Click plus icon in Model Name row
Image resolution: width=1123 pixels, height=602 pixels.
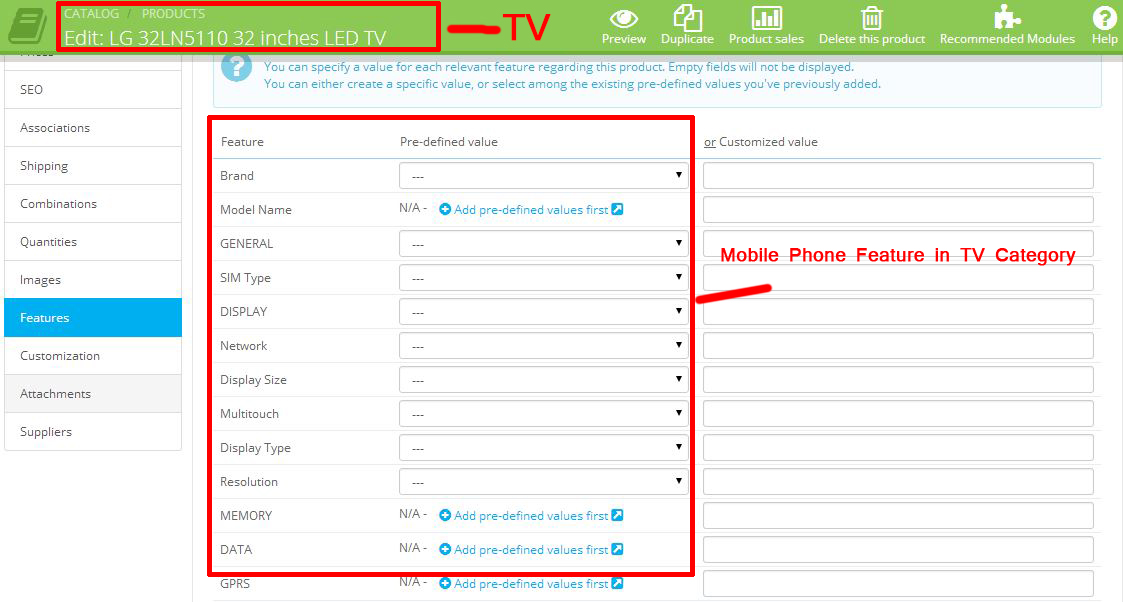coord(445,210)
